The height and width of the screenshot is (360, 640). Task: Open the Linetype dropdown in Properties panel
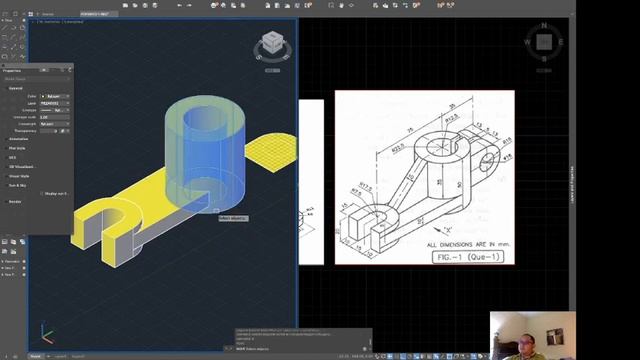click(55, 110)
